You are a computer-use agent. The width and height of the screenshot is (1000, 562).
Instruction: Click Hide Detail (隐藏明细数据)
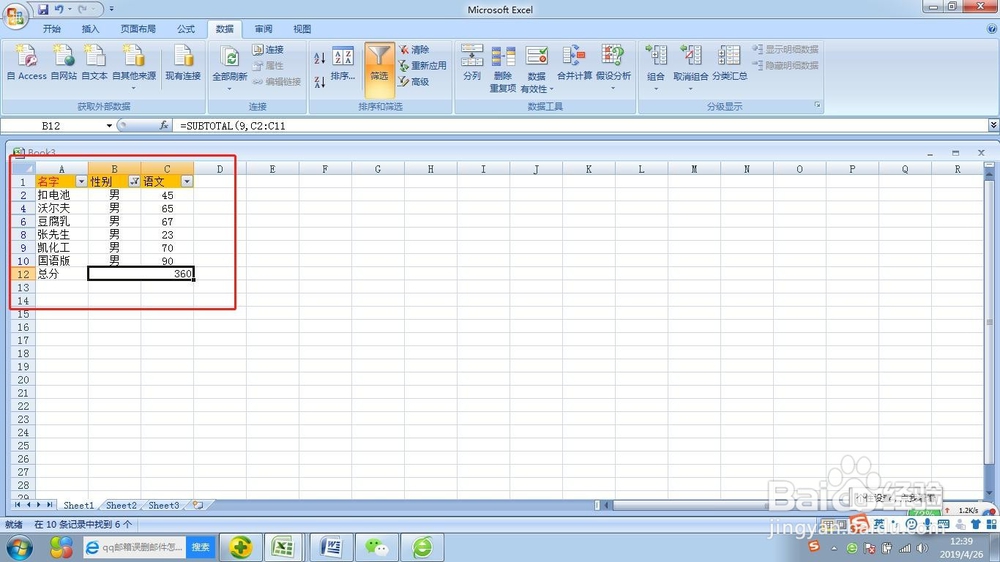click(786, 65)
